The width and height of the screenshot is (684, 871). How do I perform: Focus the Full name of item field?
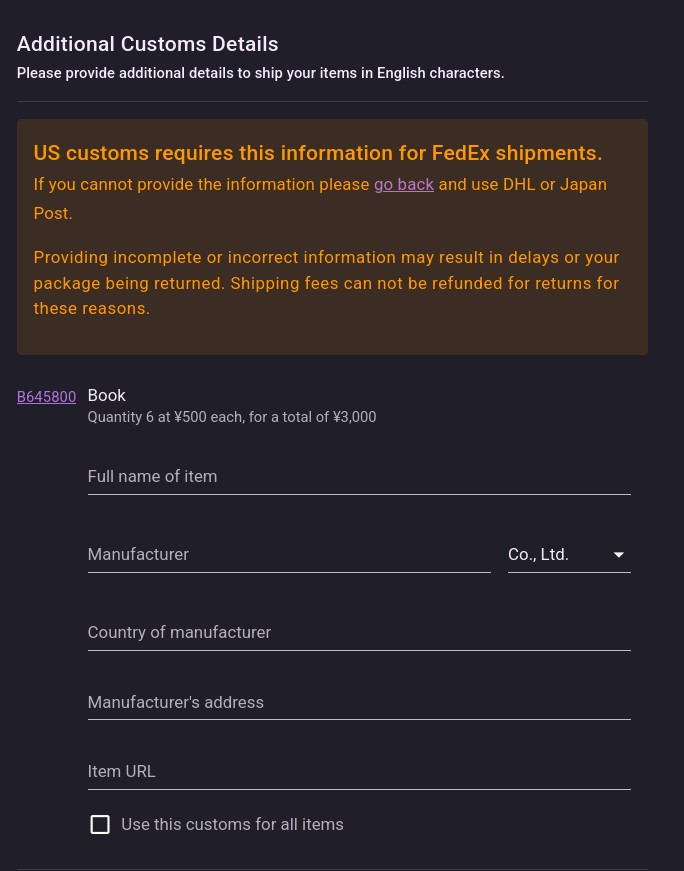pyautogui.click(x=359, y=477)
